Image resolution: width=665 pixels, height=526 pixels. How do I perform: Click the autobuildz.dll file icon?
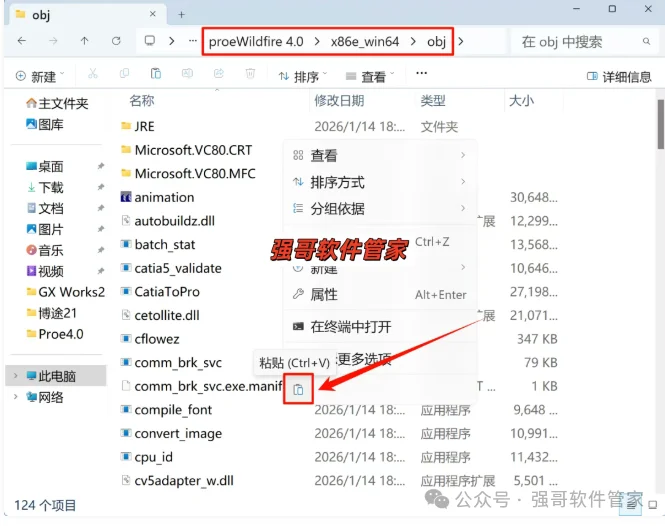[126, 221]
